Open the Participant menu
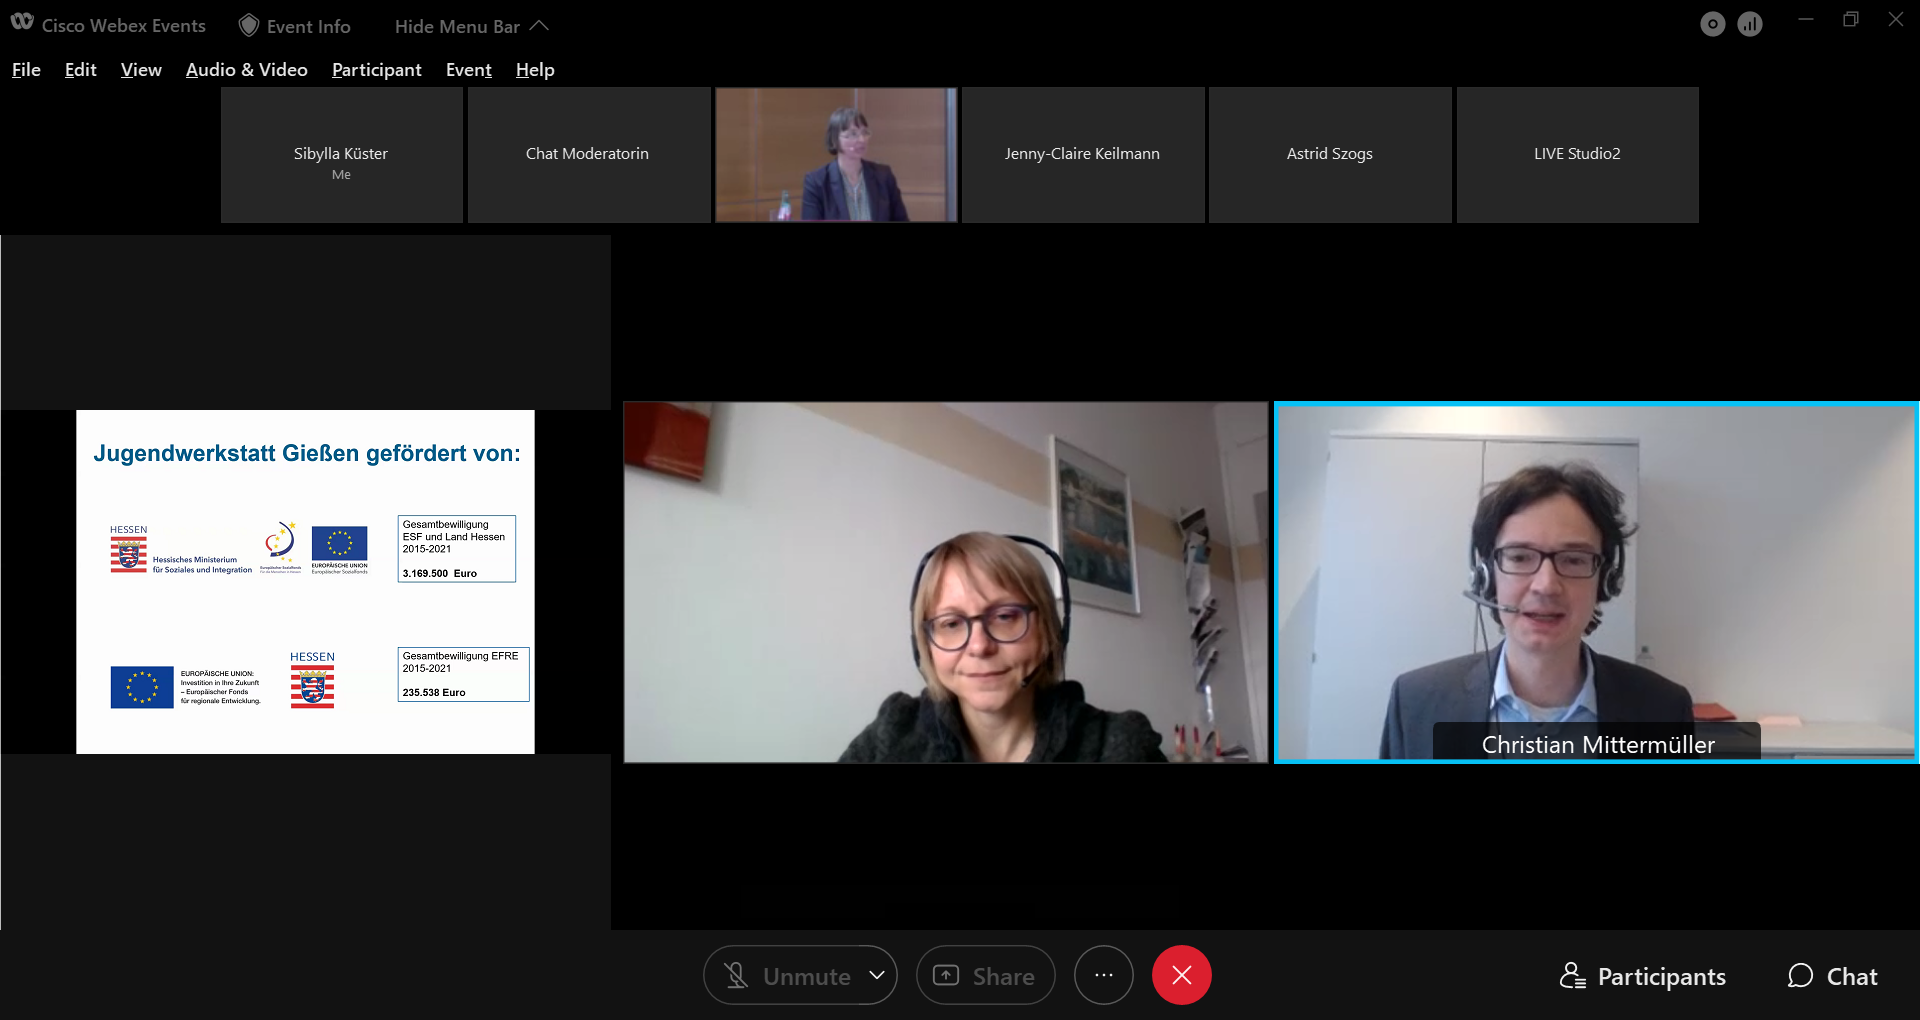 [x=377, y=70]
